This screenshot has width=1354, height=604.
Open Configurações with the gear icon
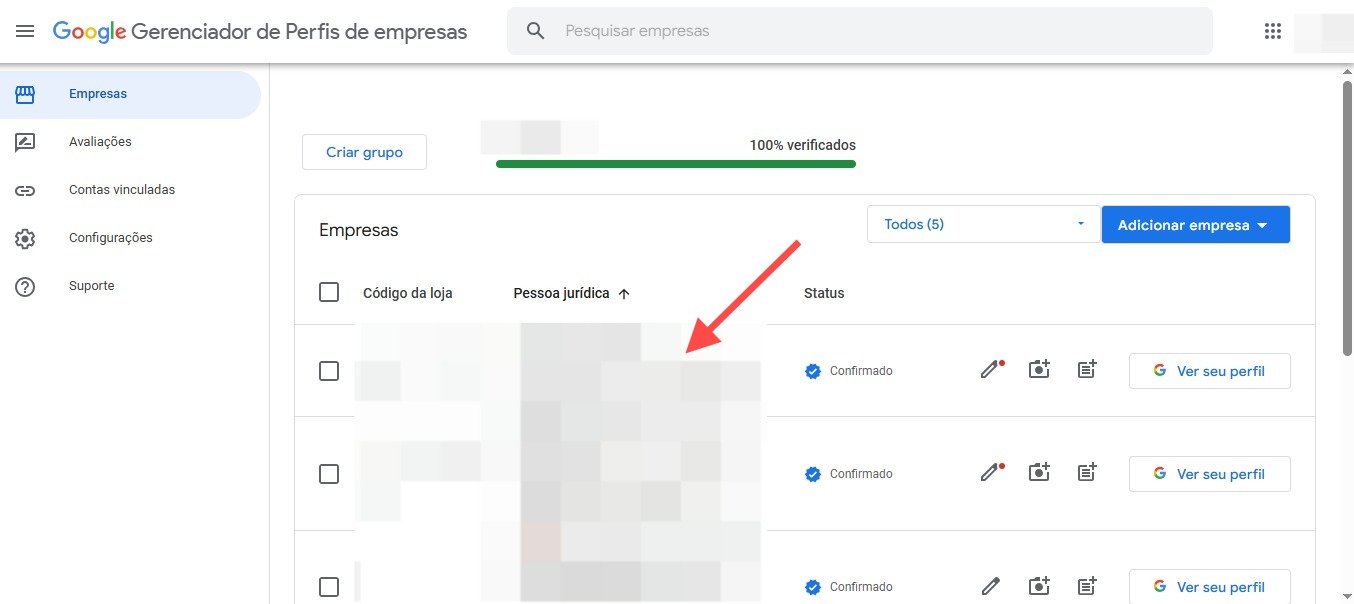pos(27,238)
